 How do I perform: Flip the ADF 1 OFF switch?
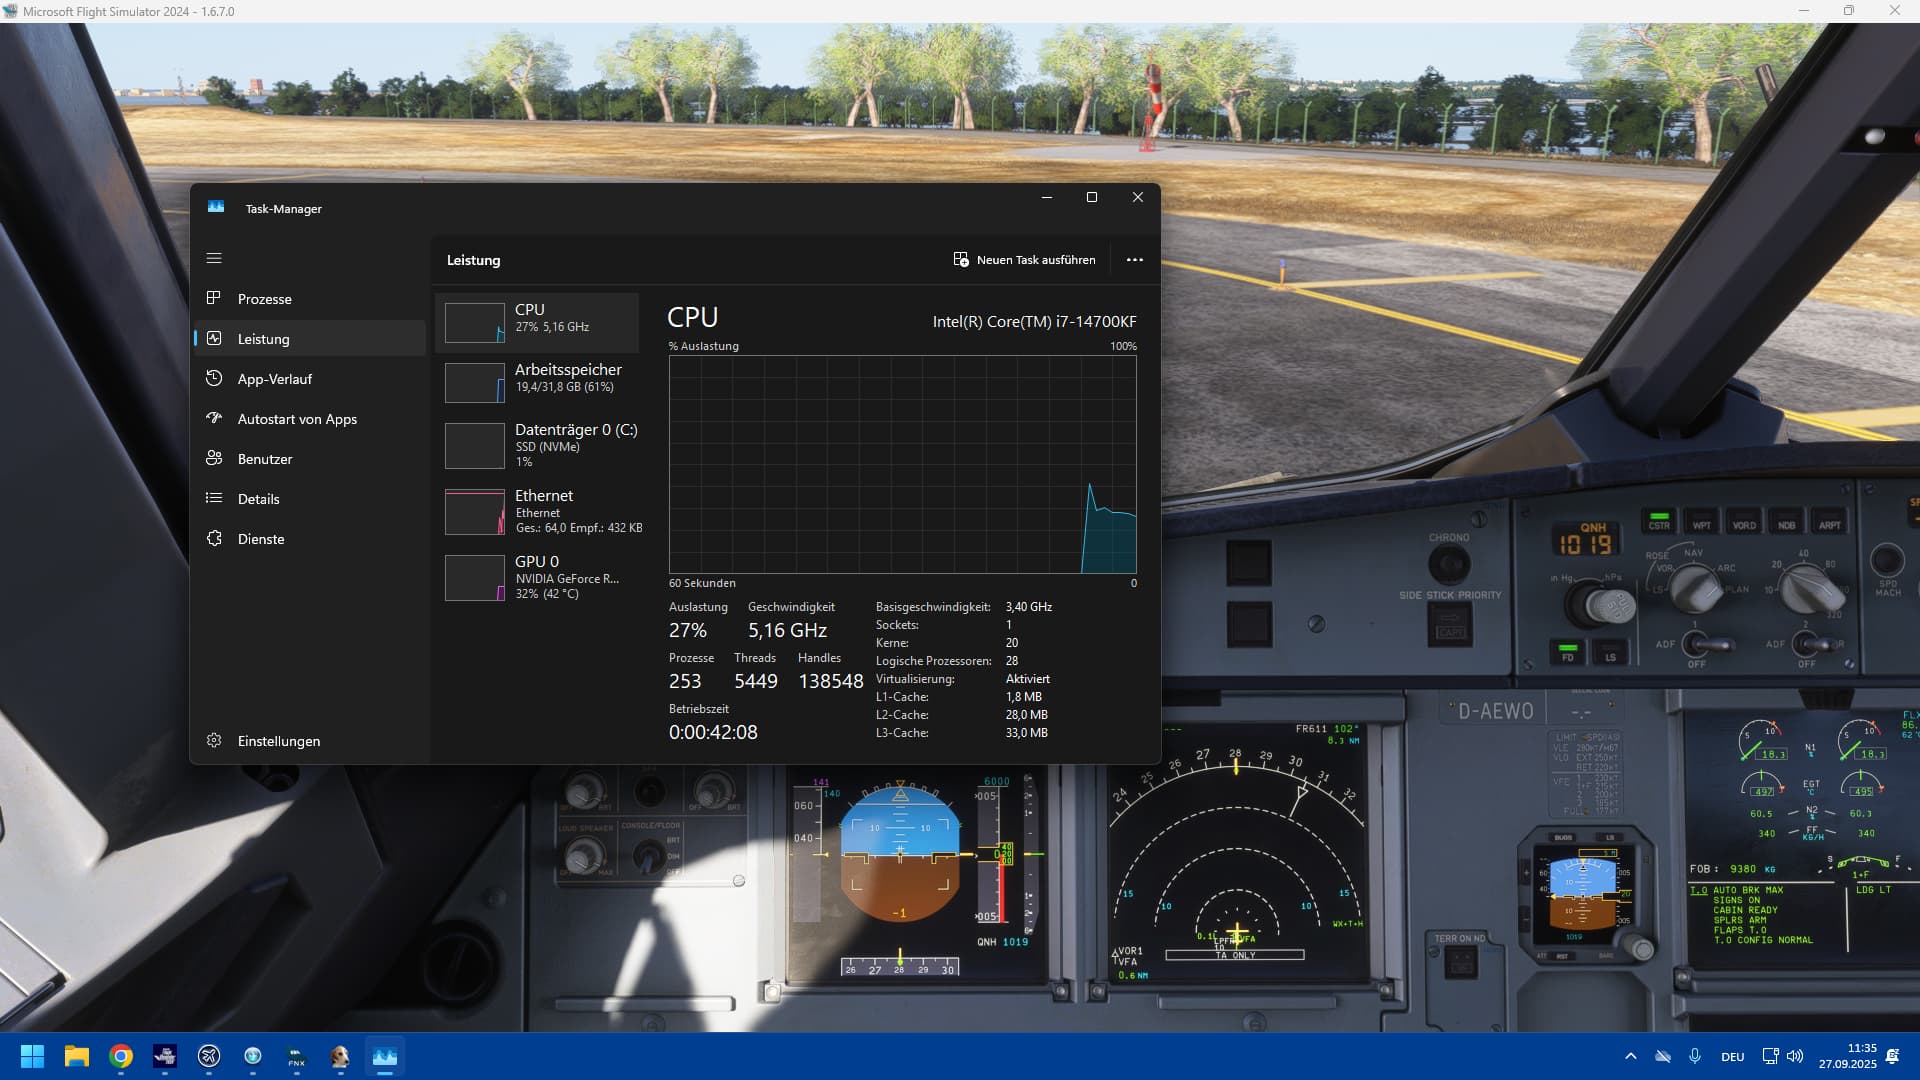pyautogui.click(x=1708, y=644)
